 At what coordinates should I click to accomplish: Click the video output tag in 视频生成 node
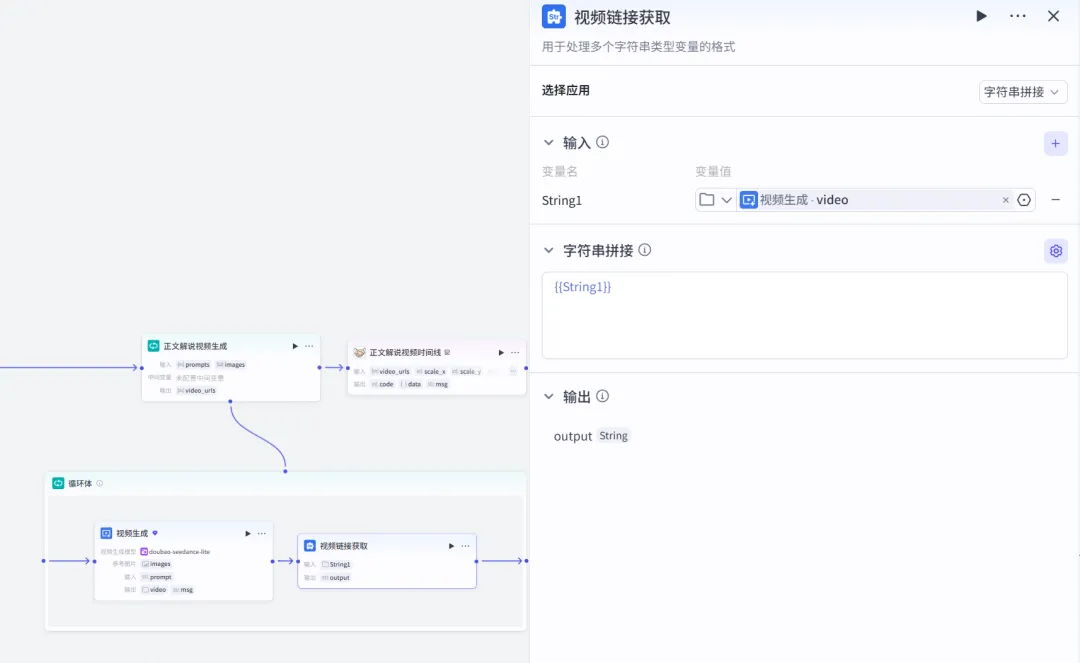[x=154, y=590]
